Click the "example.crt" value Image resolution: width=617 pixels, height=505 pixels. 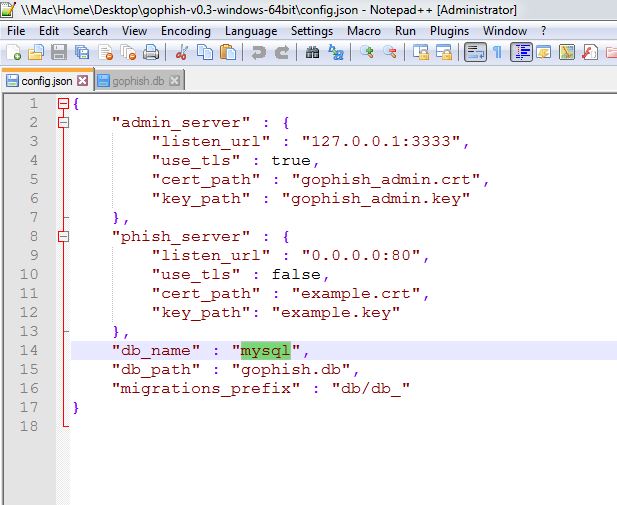[x=356, y=294]
